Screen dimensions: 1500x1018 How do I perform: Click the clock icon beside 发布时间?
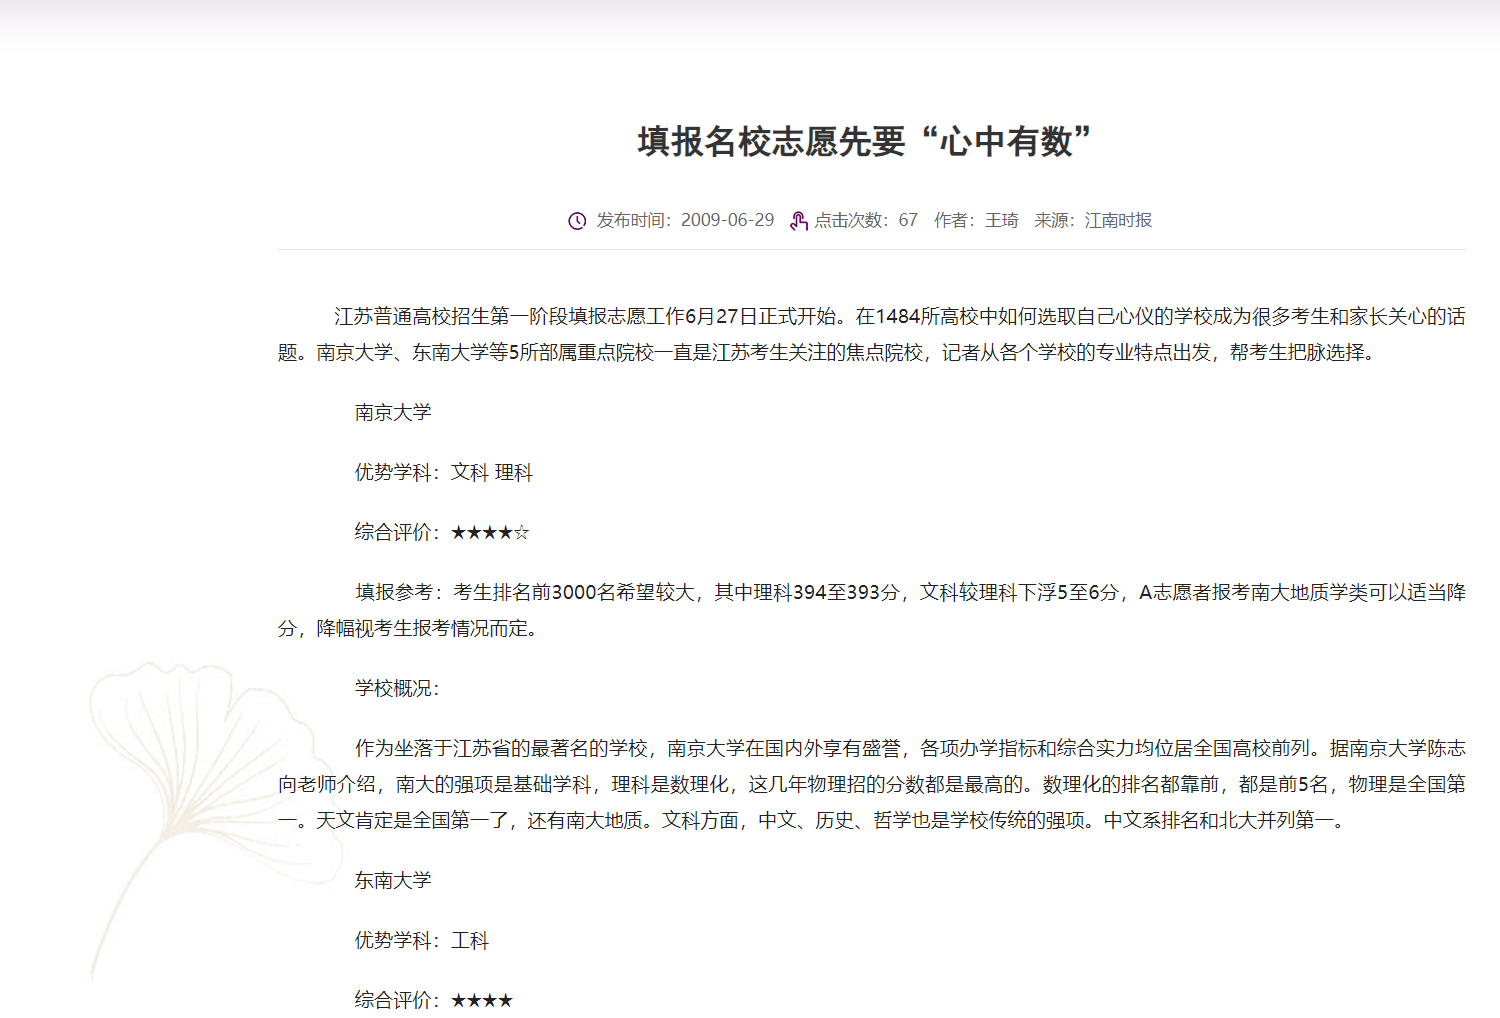click(577, 221)
